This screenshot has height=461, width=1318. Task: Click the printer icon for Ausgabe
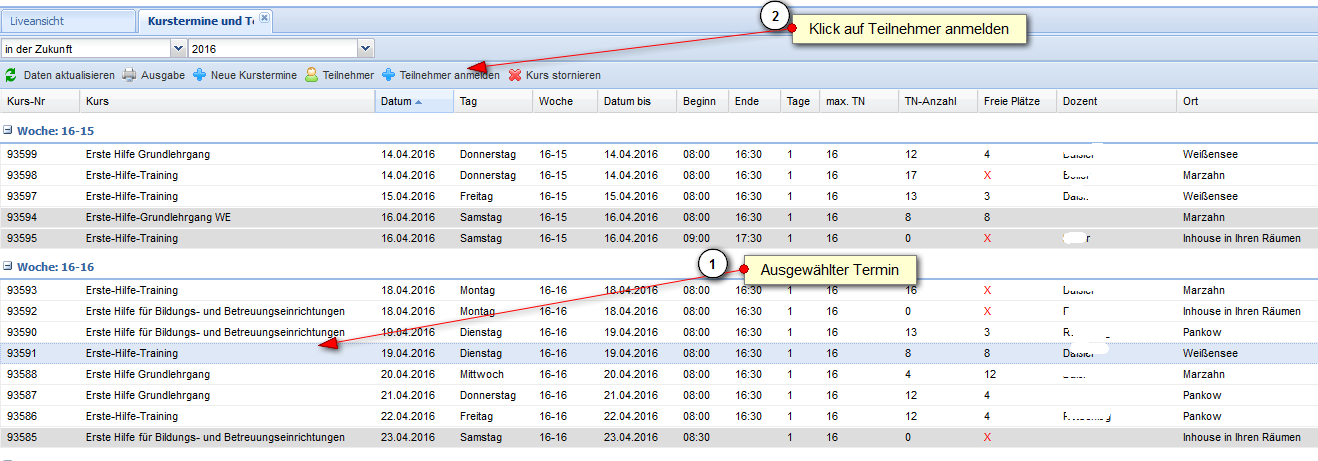(129, 75)
